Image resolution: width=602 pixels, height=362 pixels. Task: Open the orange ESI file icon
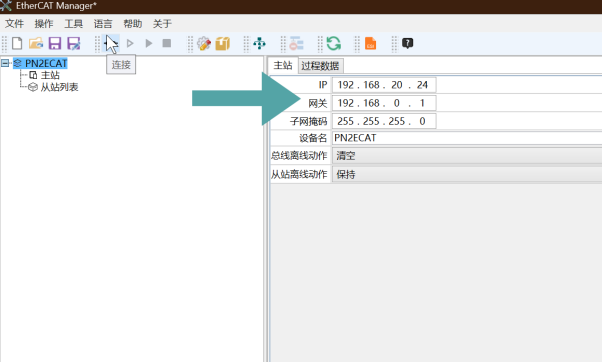tap(370, 43)
